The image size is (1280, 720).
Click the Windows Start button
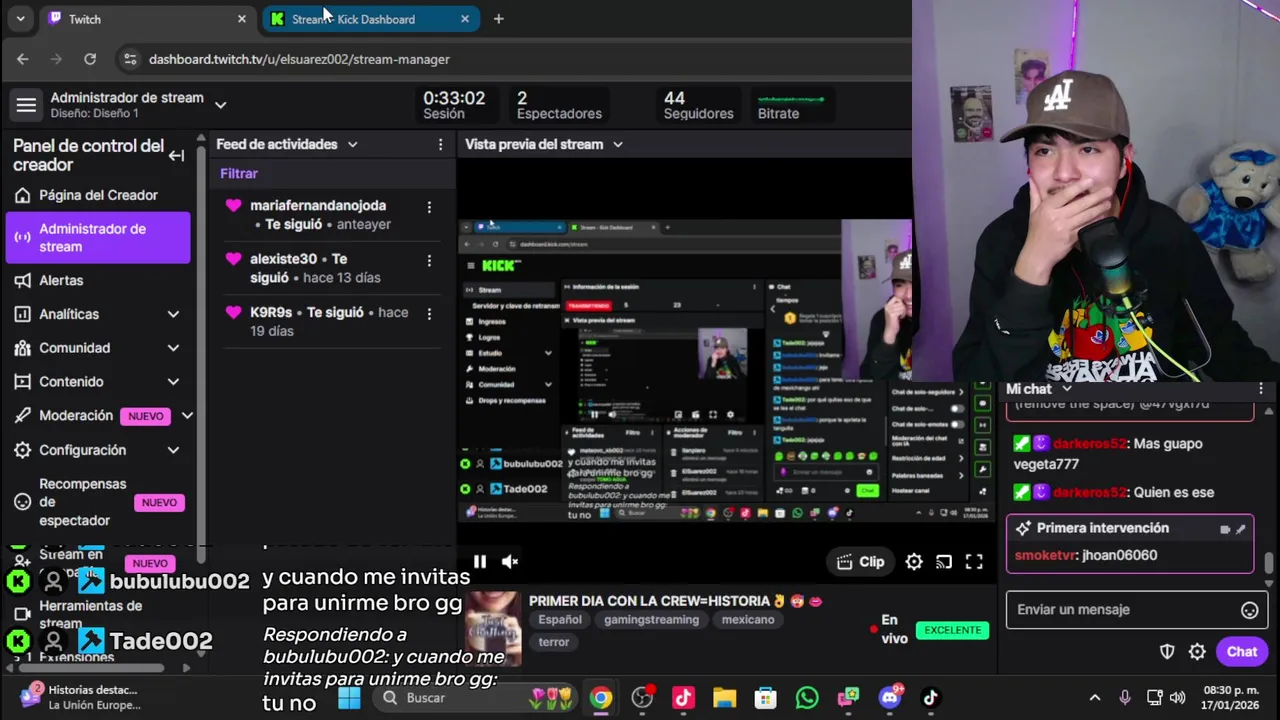(349, 698)
